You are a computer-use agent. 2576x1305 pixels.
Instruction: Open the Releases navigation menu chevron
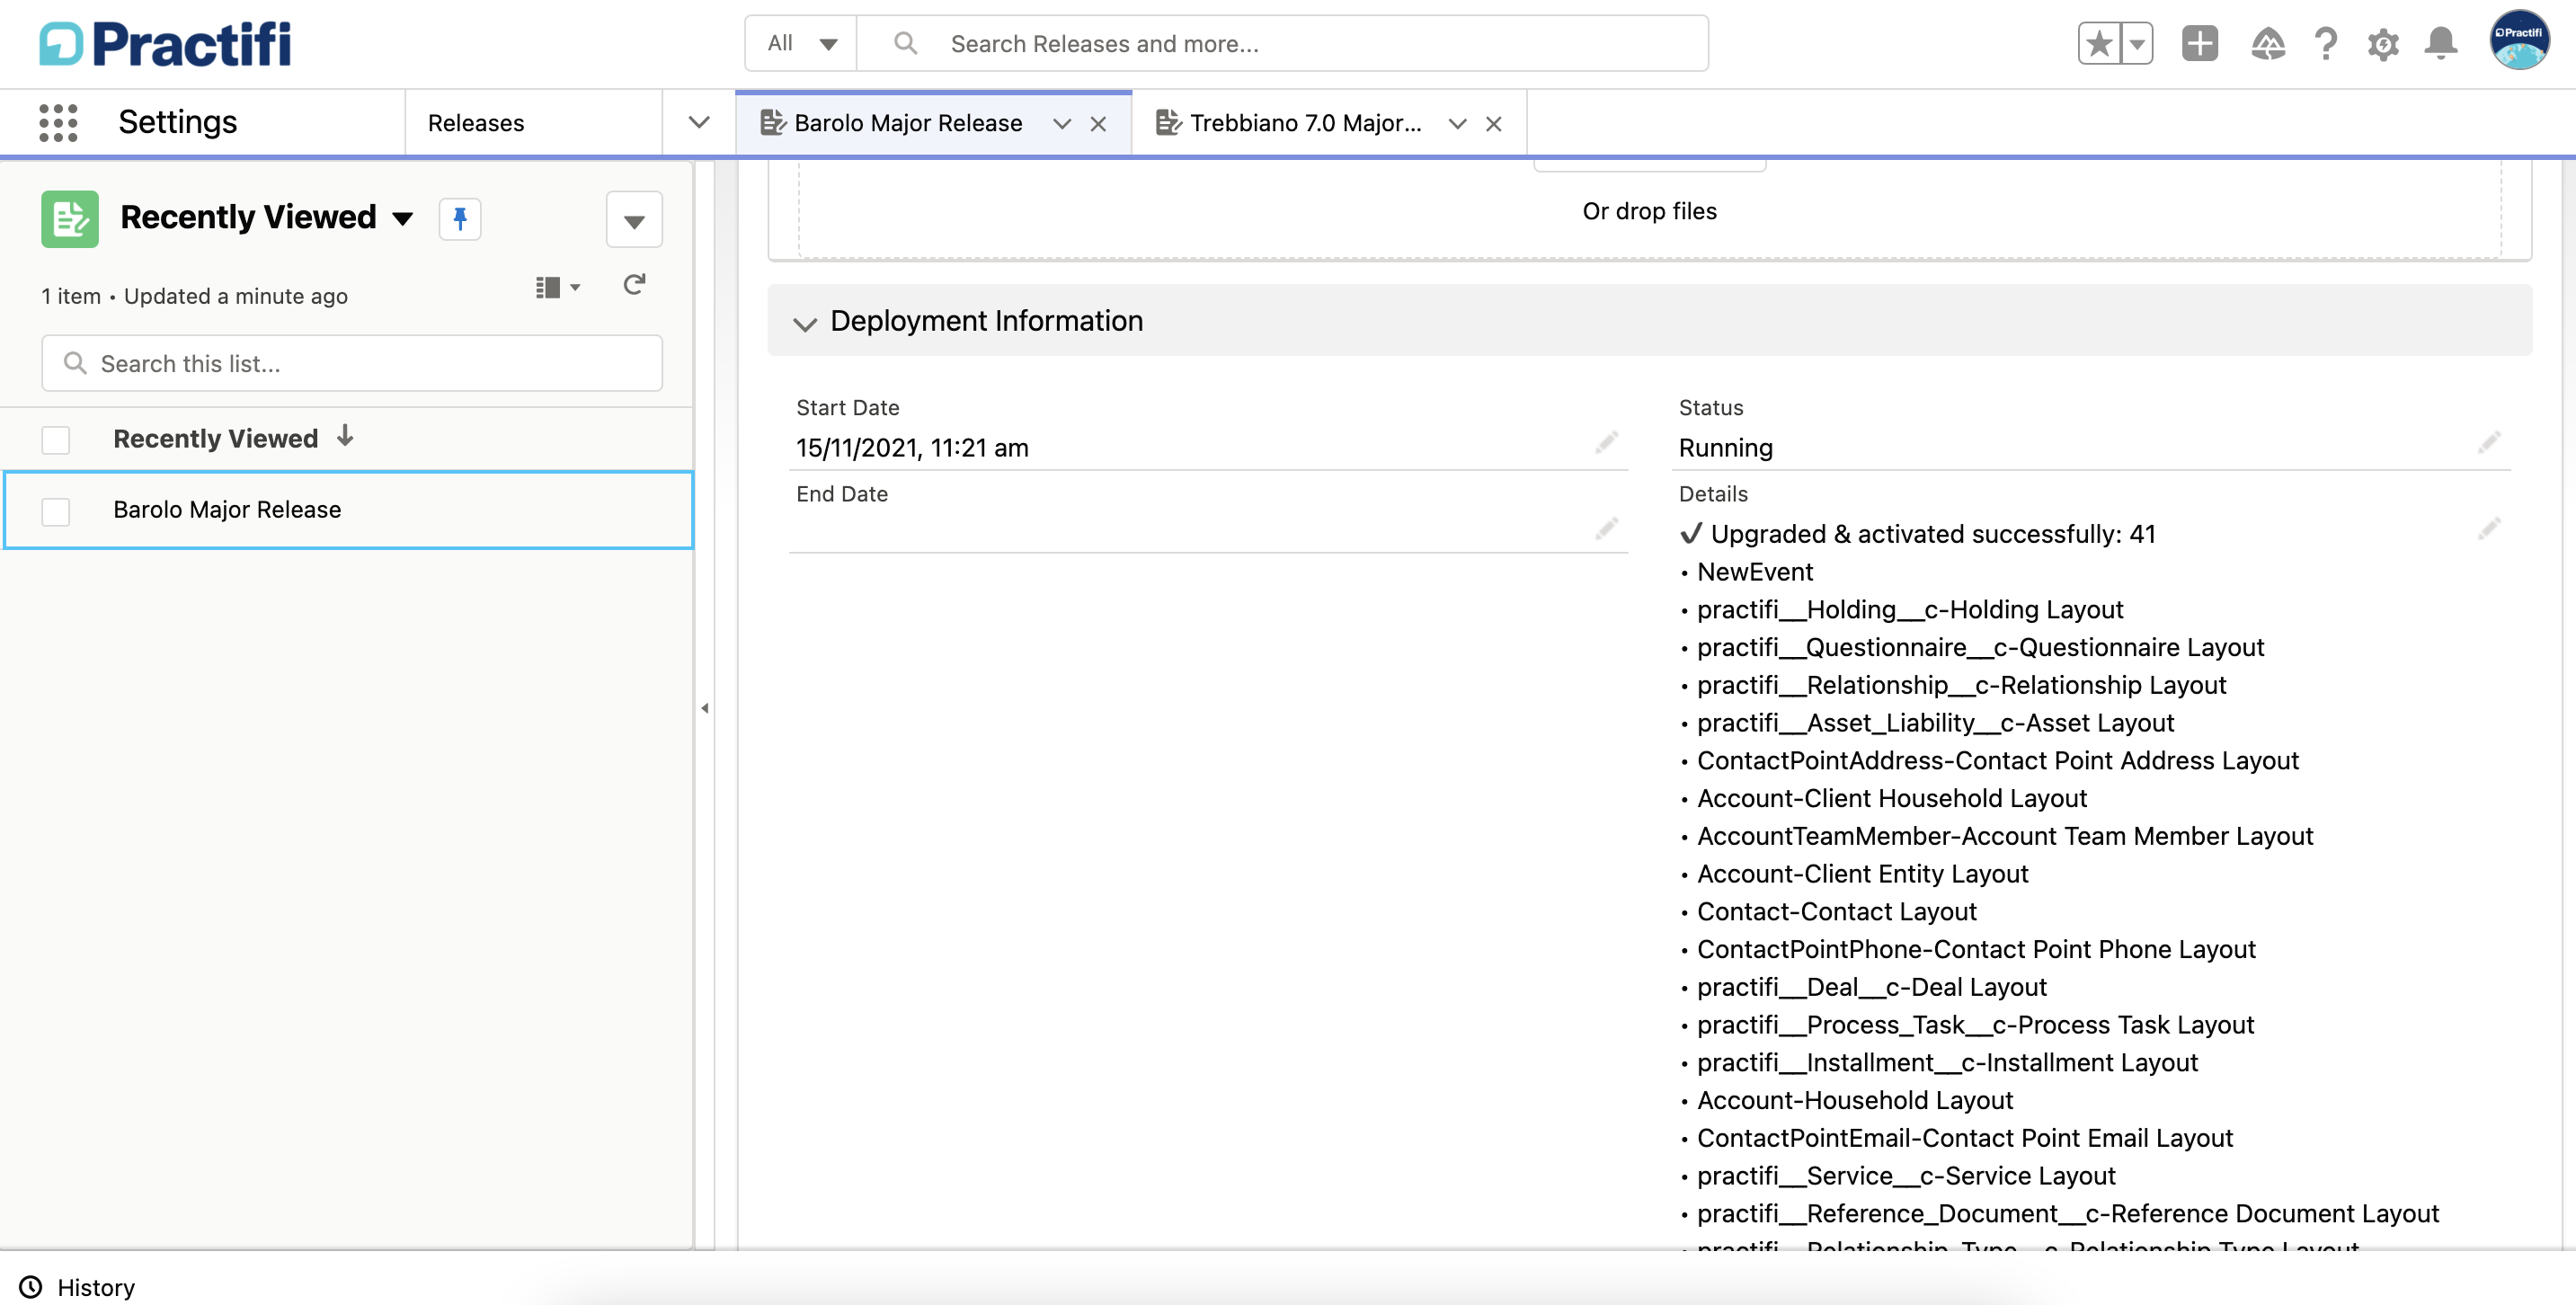[x=699, y=122]
